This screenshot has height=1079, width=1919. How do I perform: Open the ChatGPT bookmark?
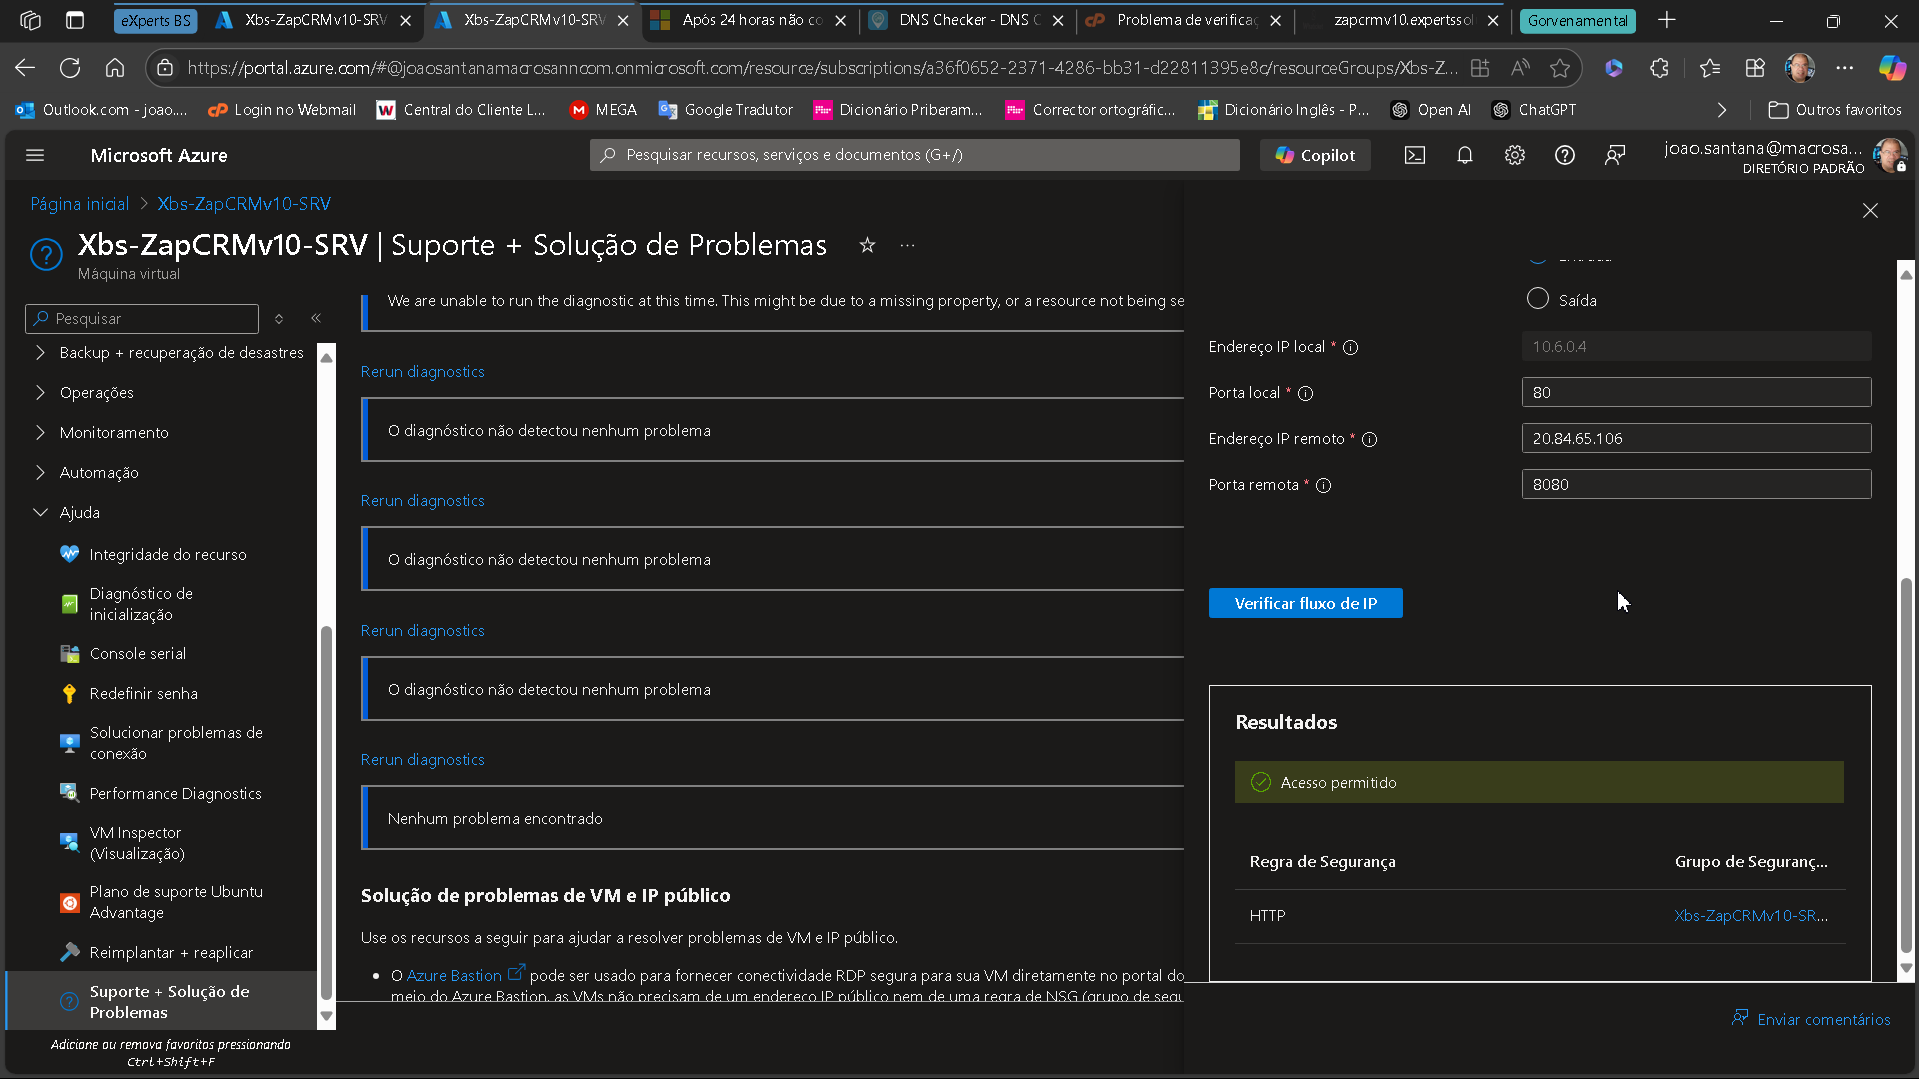(x=1533, y=110)
